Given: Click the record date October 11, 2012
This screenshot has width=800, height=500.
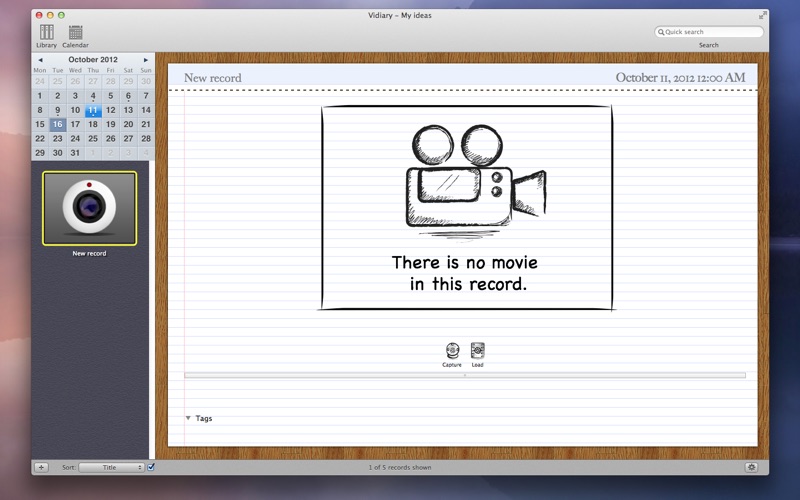Looking at the screenshot, I should pyautogui.click(x=680, y=78).
